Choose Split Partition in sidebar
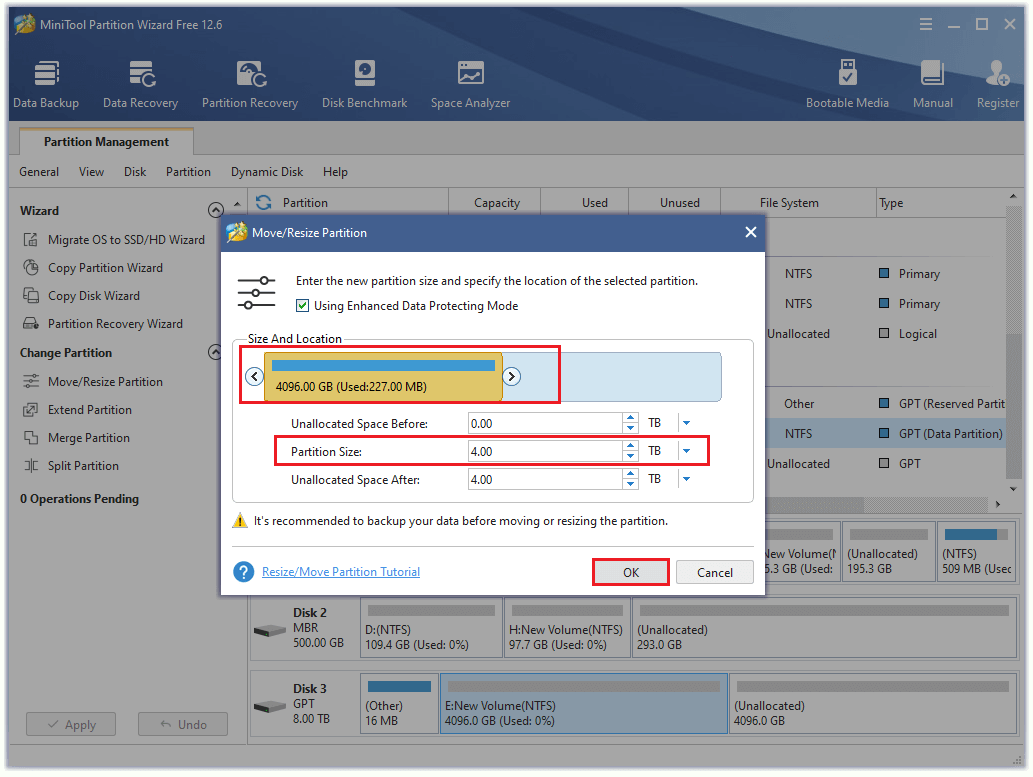The image size is (1033, 777). tap(71, 466)
